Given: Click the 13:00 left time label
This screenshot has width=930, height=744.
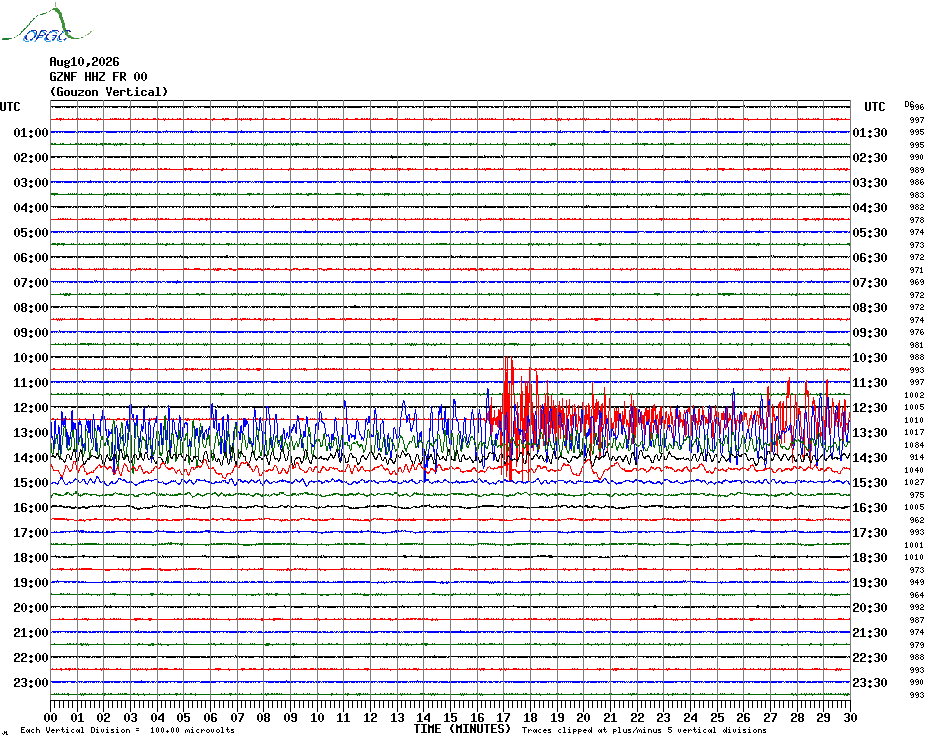Looking at the screenshot, I should click(x=31, y=433).
